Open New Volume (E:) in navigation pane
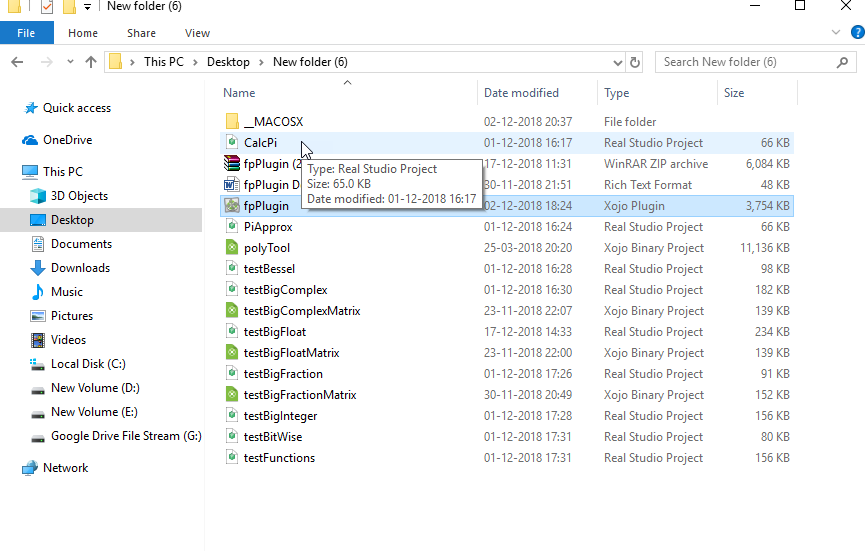The image size is (865, 551). coord(94,412)
